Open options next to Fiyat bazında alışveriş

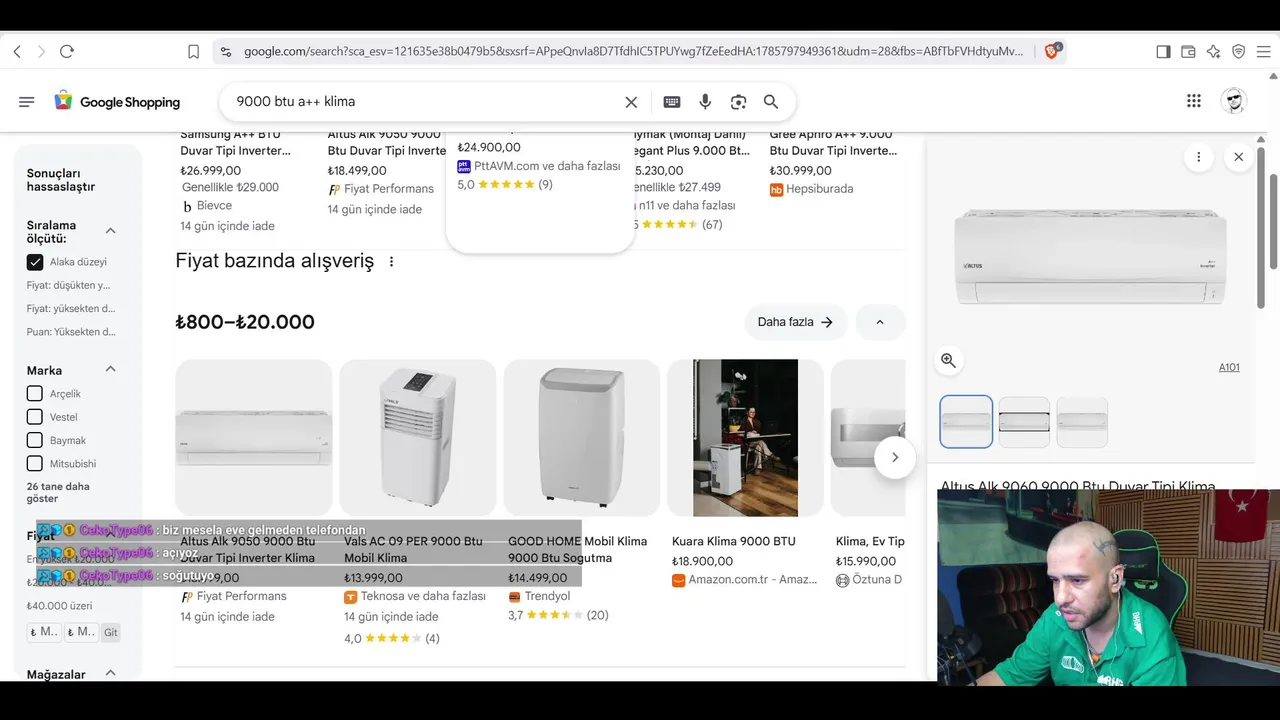point(392,262)
